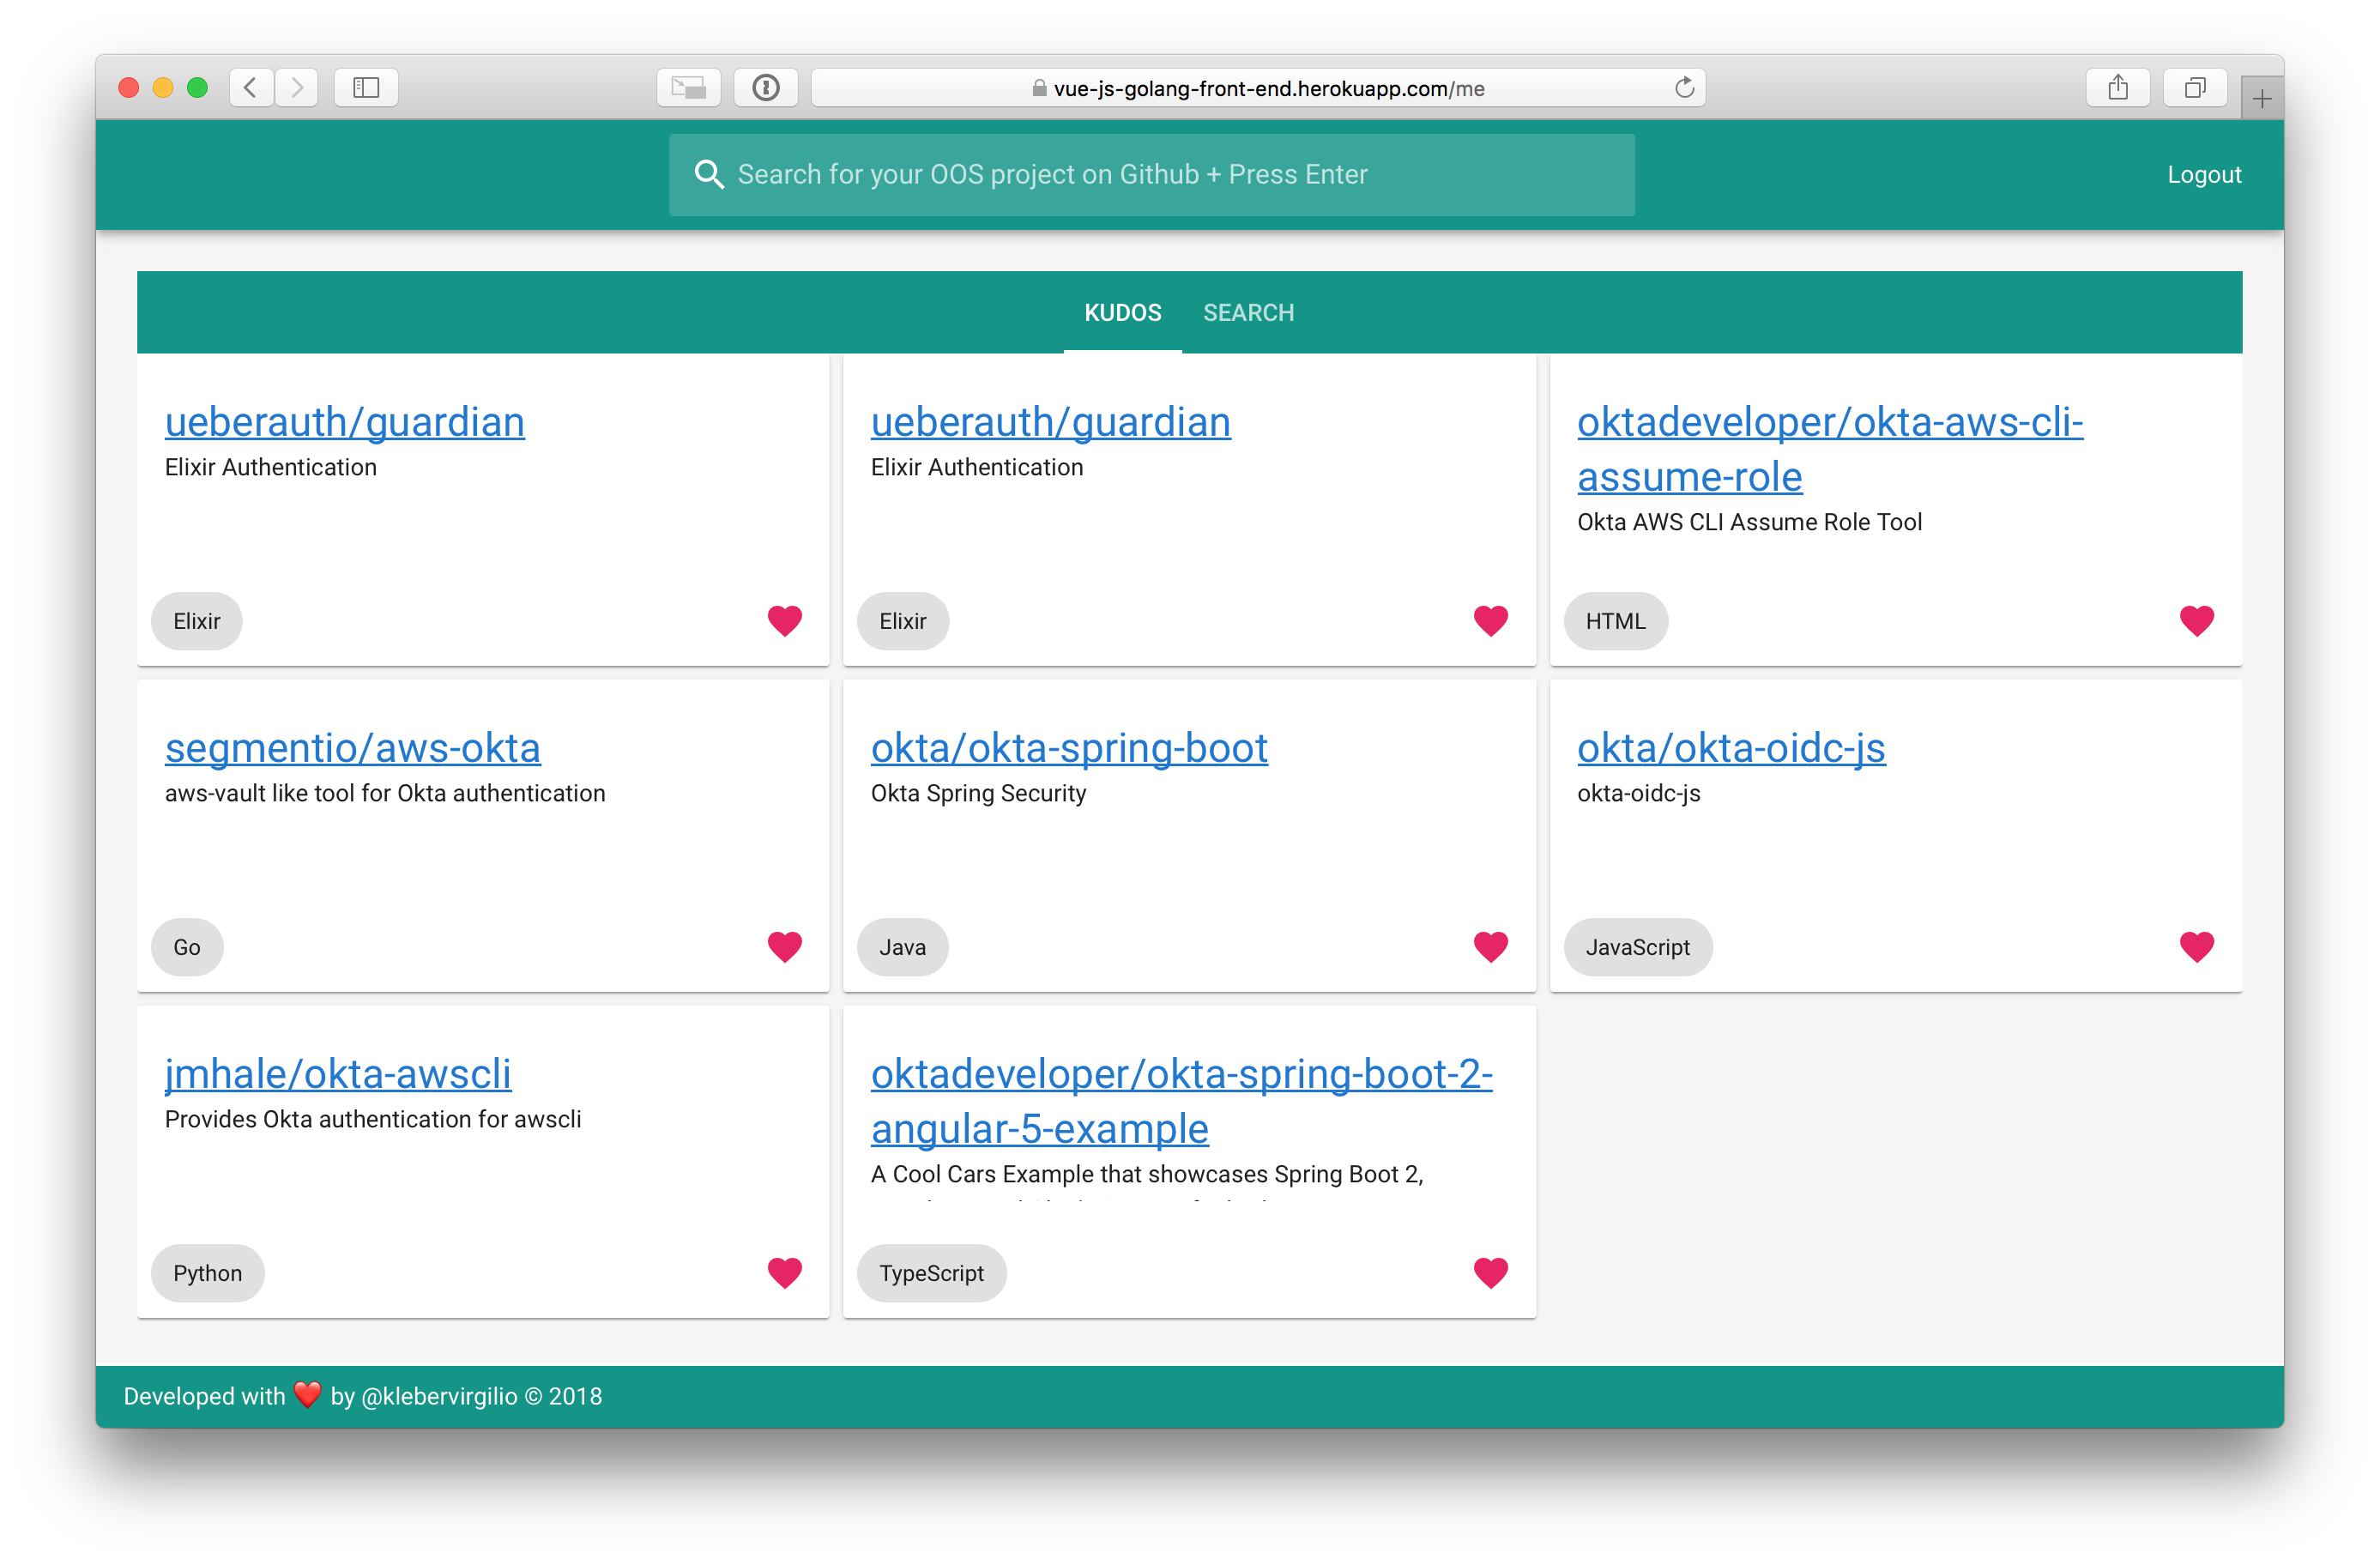The width and height of the screenshot is (2380, 1565).
Task: Click the 'Okta Spring Security' description
Action: pos(978,793)
